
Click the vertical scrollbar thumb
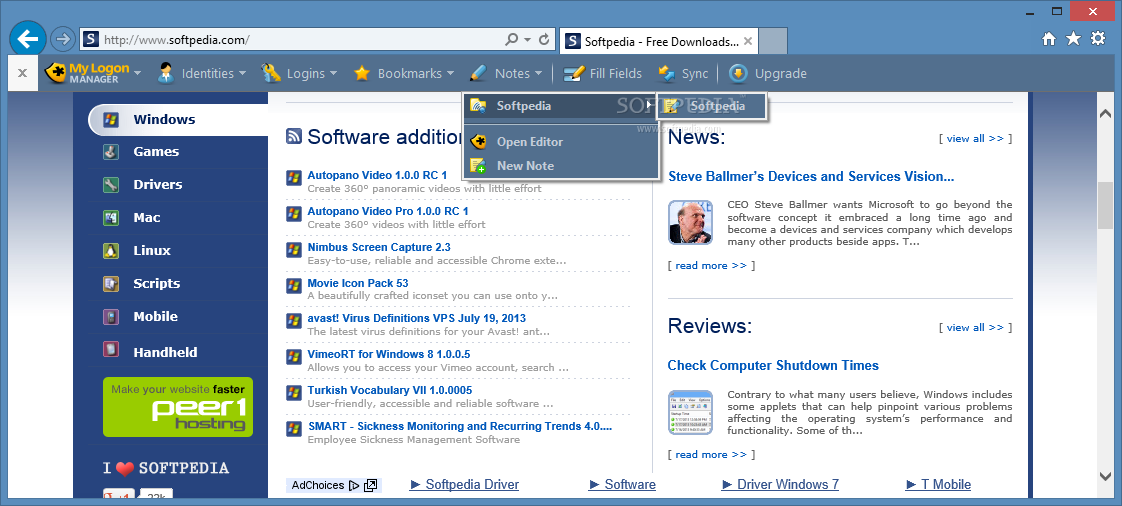click(x=1105, y=205)
